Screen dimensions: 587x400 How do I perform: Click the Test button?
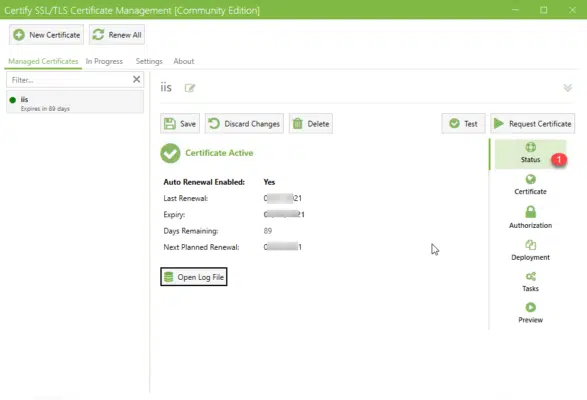pos(463,124)
